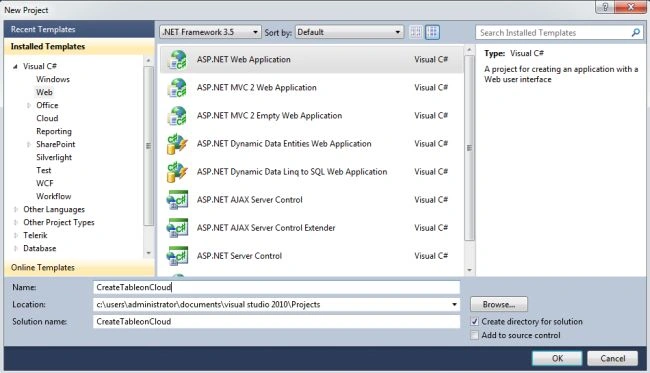Screen dimensions: 650x373
Task: Expand the SharePoint tree node
Action: tap(29, 144)
